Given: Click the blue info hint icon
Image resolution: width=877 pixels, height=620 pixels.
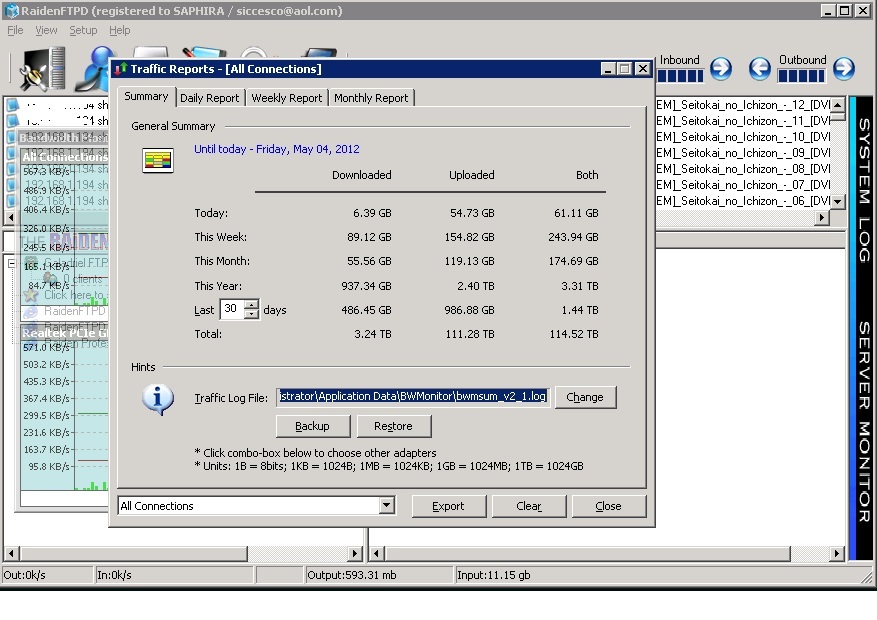Looking at the screenshot, I should point(158,398).
